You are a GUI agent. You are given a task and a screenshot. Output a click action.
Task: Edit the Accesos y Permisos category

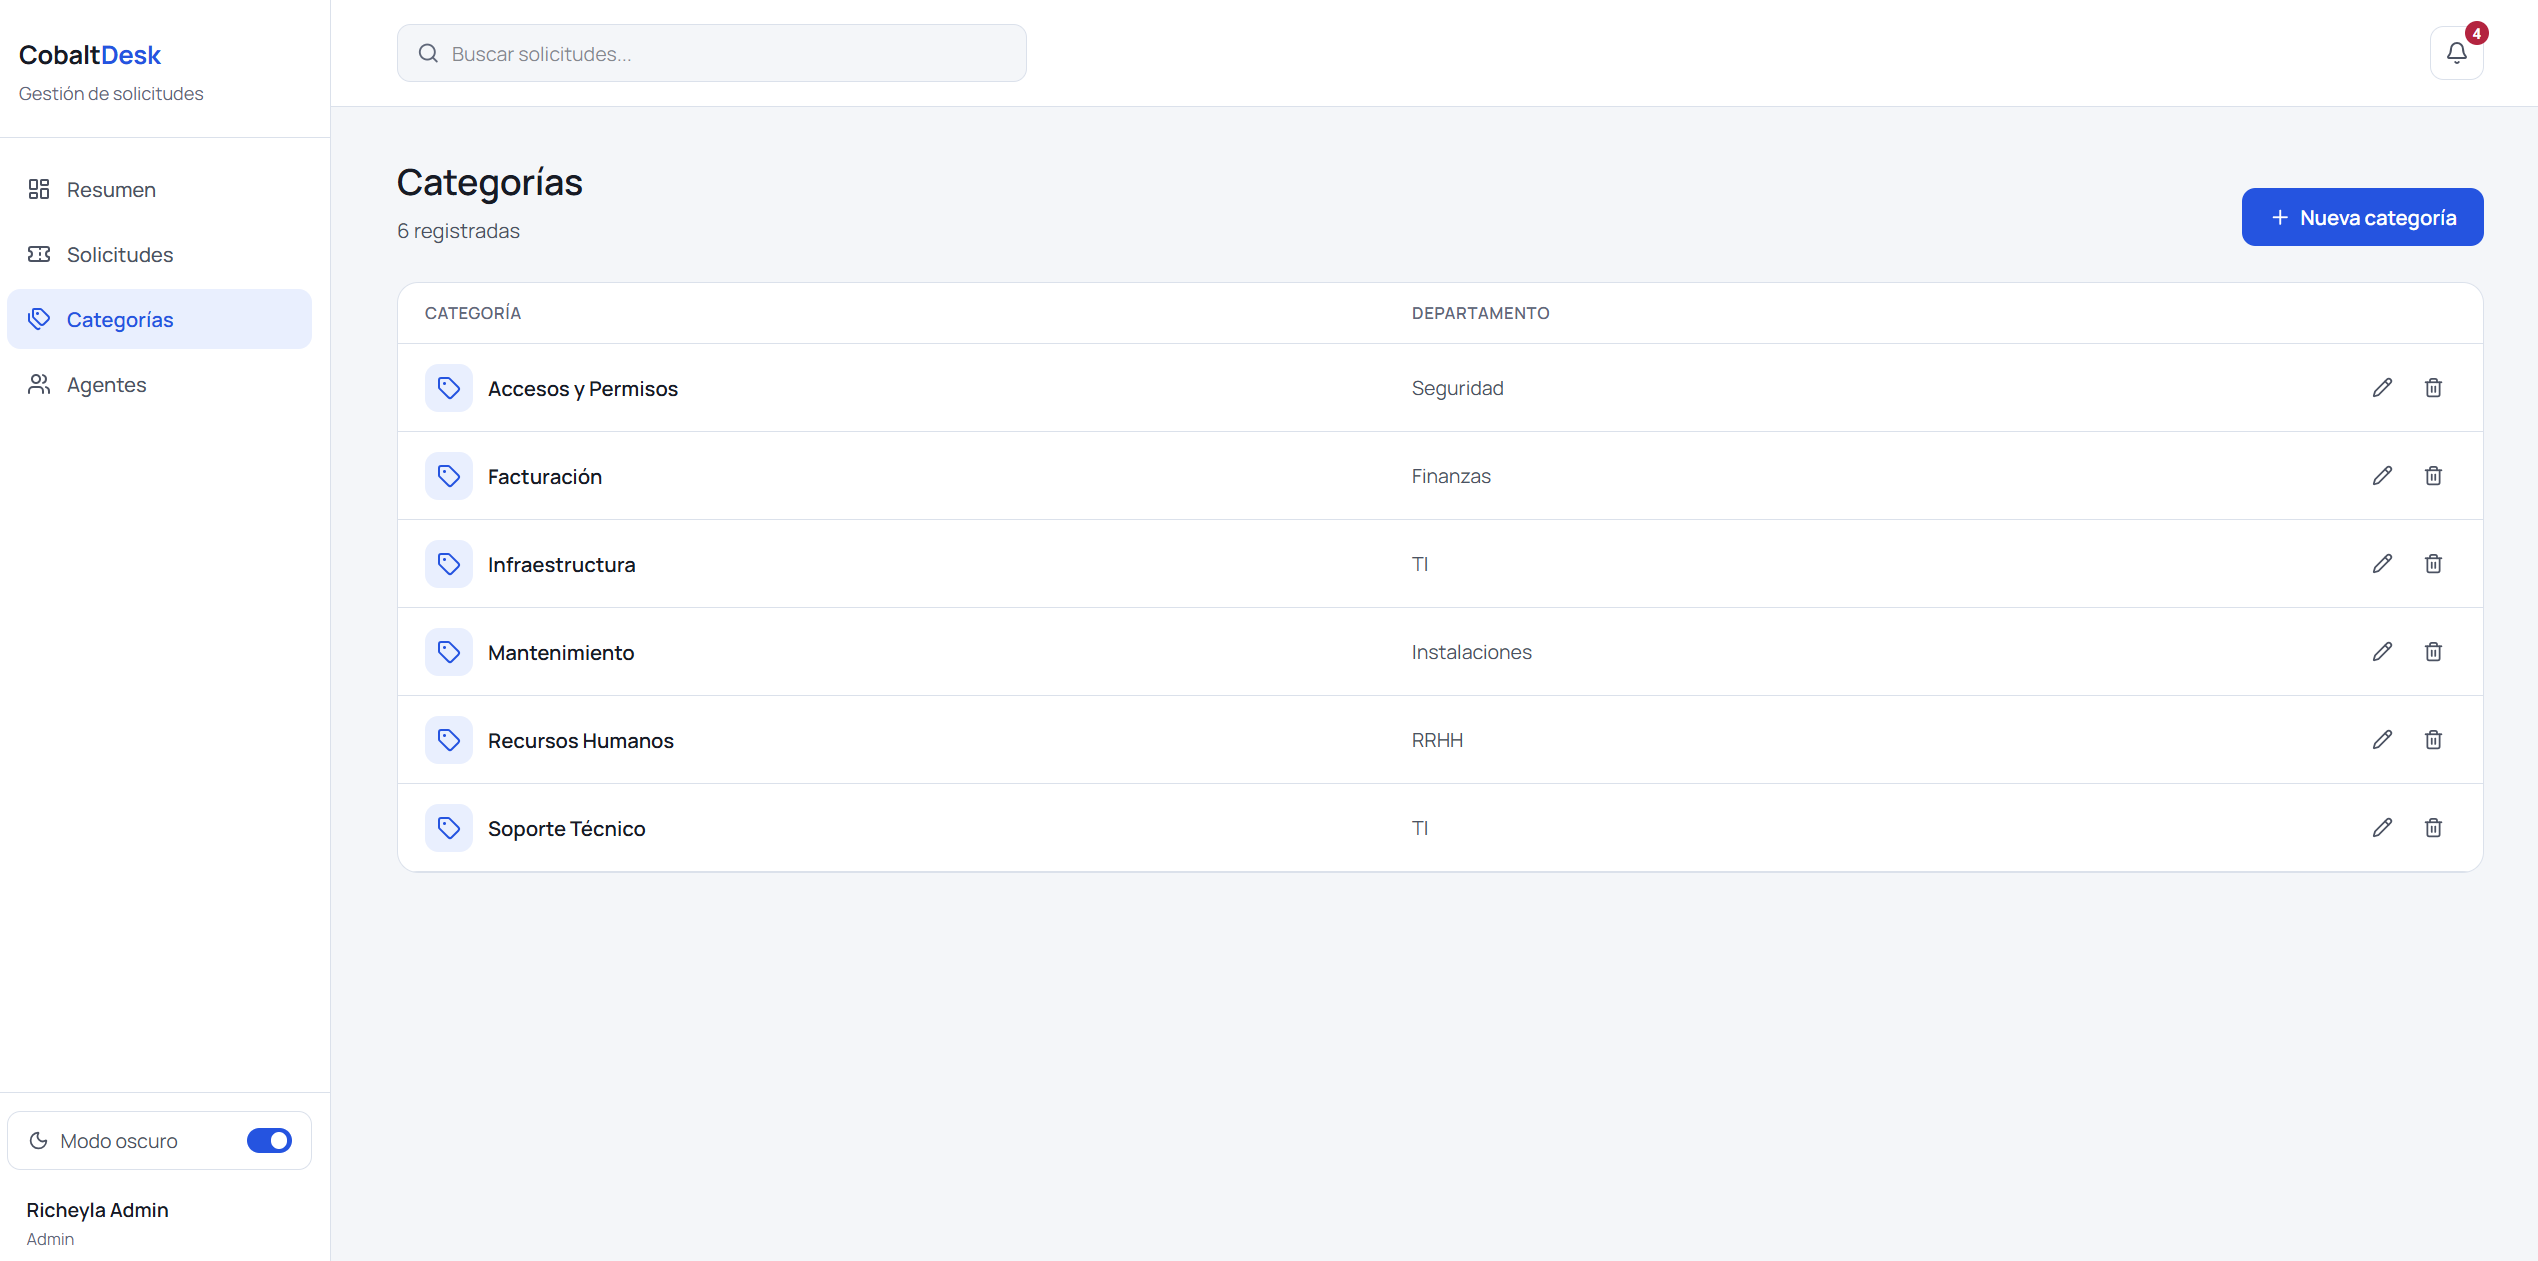(x=2382, y=388)
